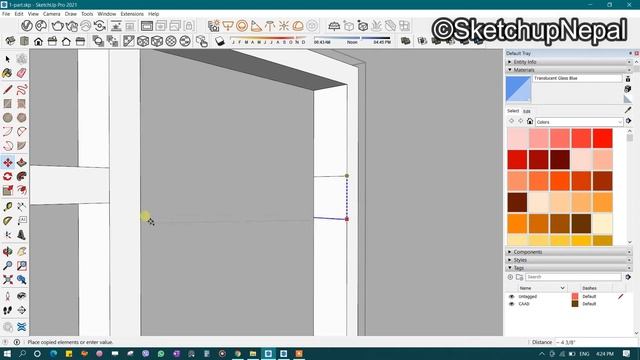The height and width of the screenshot is (360, 640).
Task: Select the Freehand drawing tool
Action: pos(22,89)
